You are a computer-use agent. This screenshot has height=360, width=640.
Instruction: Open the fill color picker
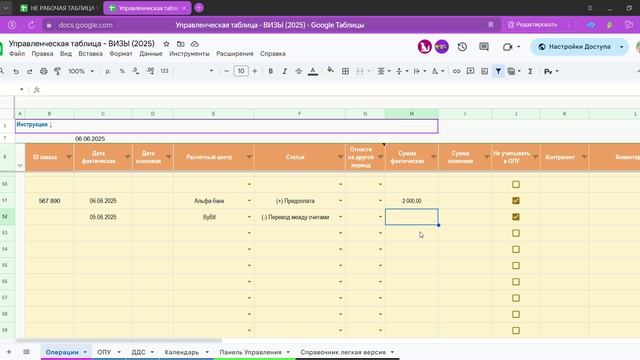point(331,71)
